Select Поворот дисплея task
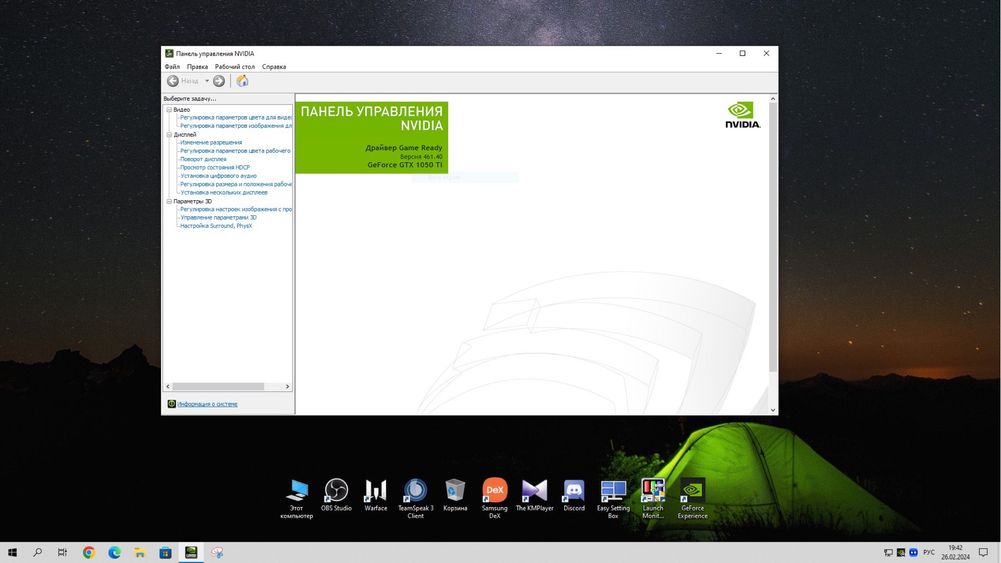This screenshot has width=1001, height=563. [203, 159]
